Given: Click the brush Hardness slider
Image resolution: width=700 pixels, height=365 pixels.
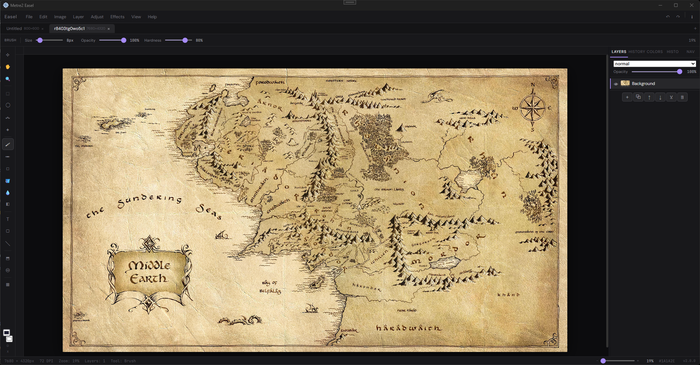Looking at the screenshot, I should click(178, 40).
